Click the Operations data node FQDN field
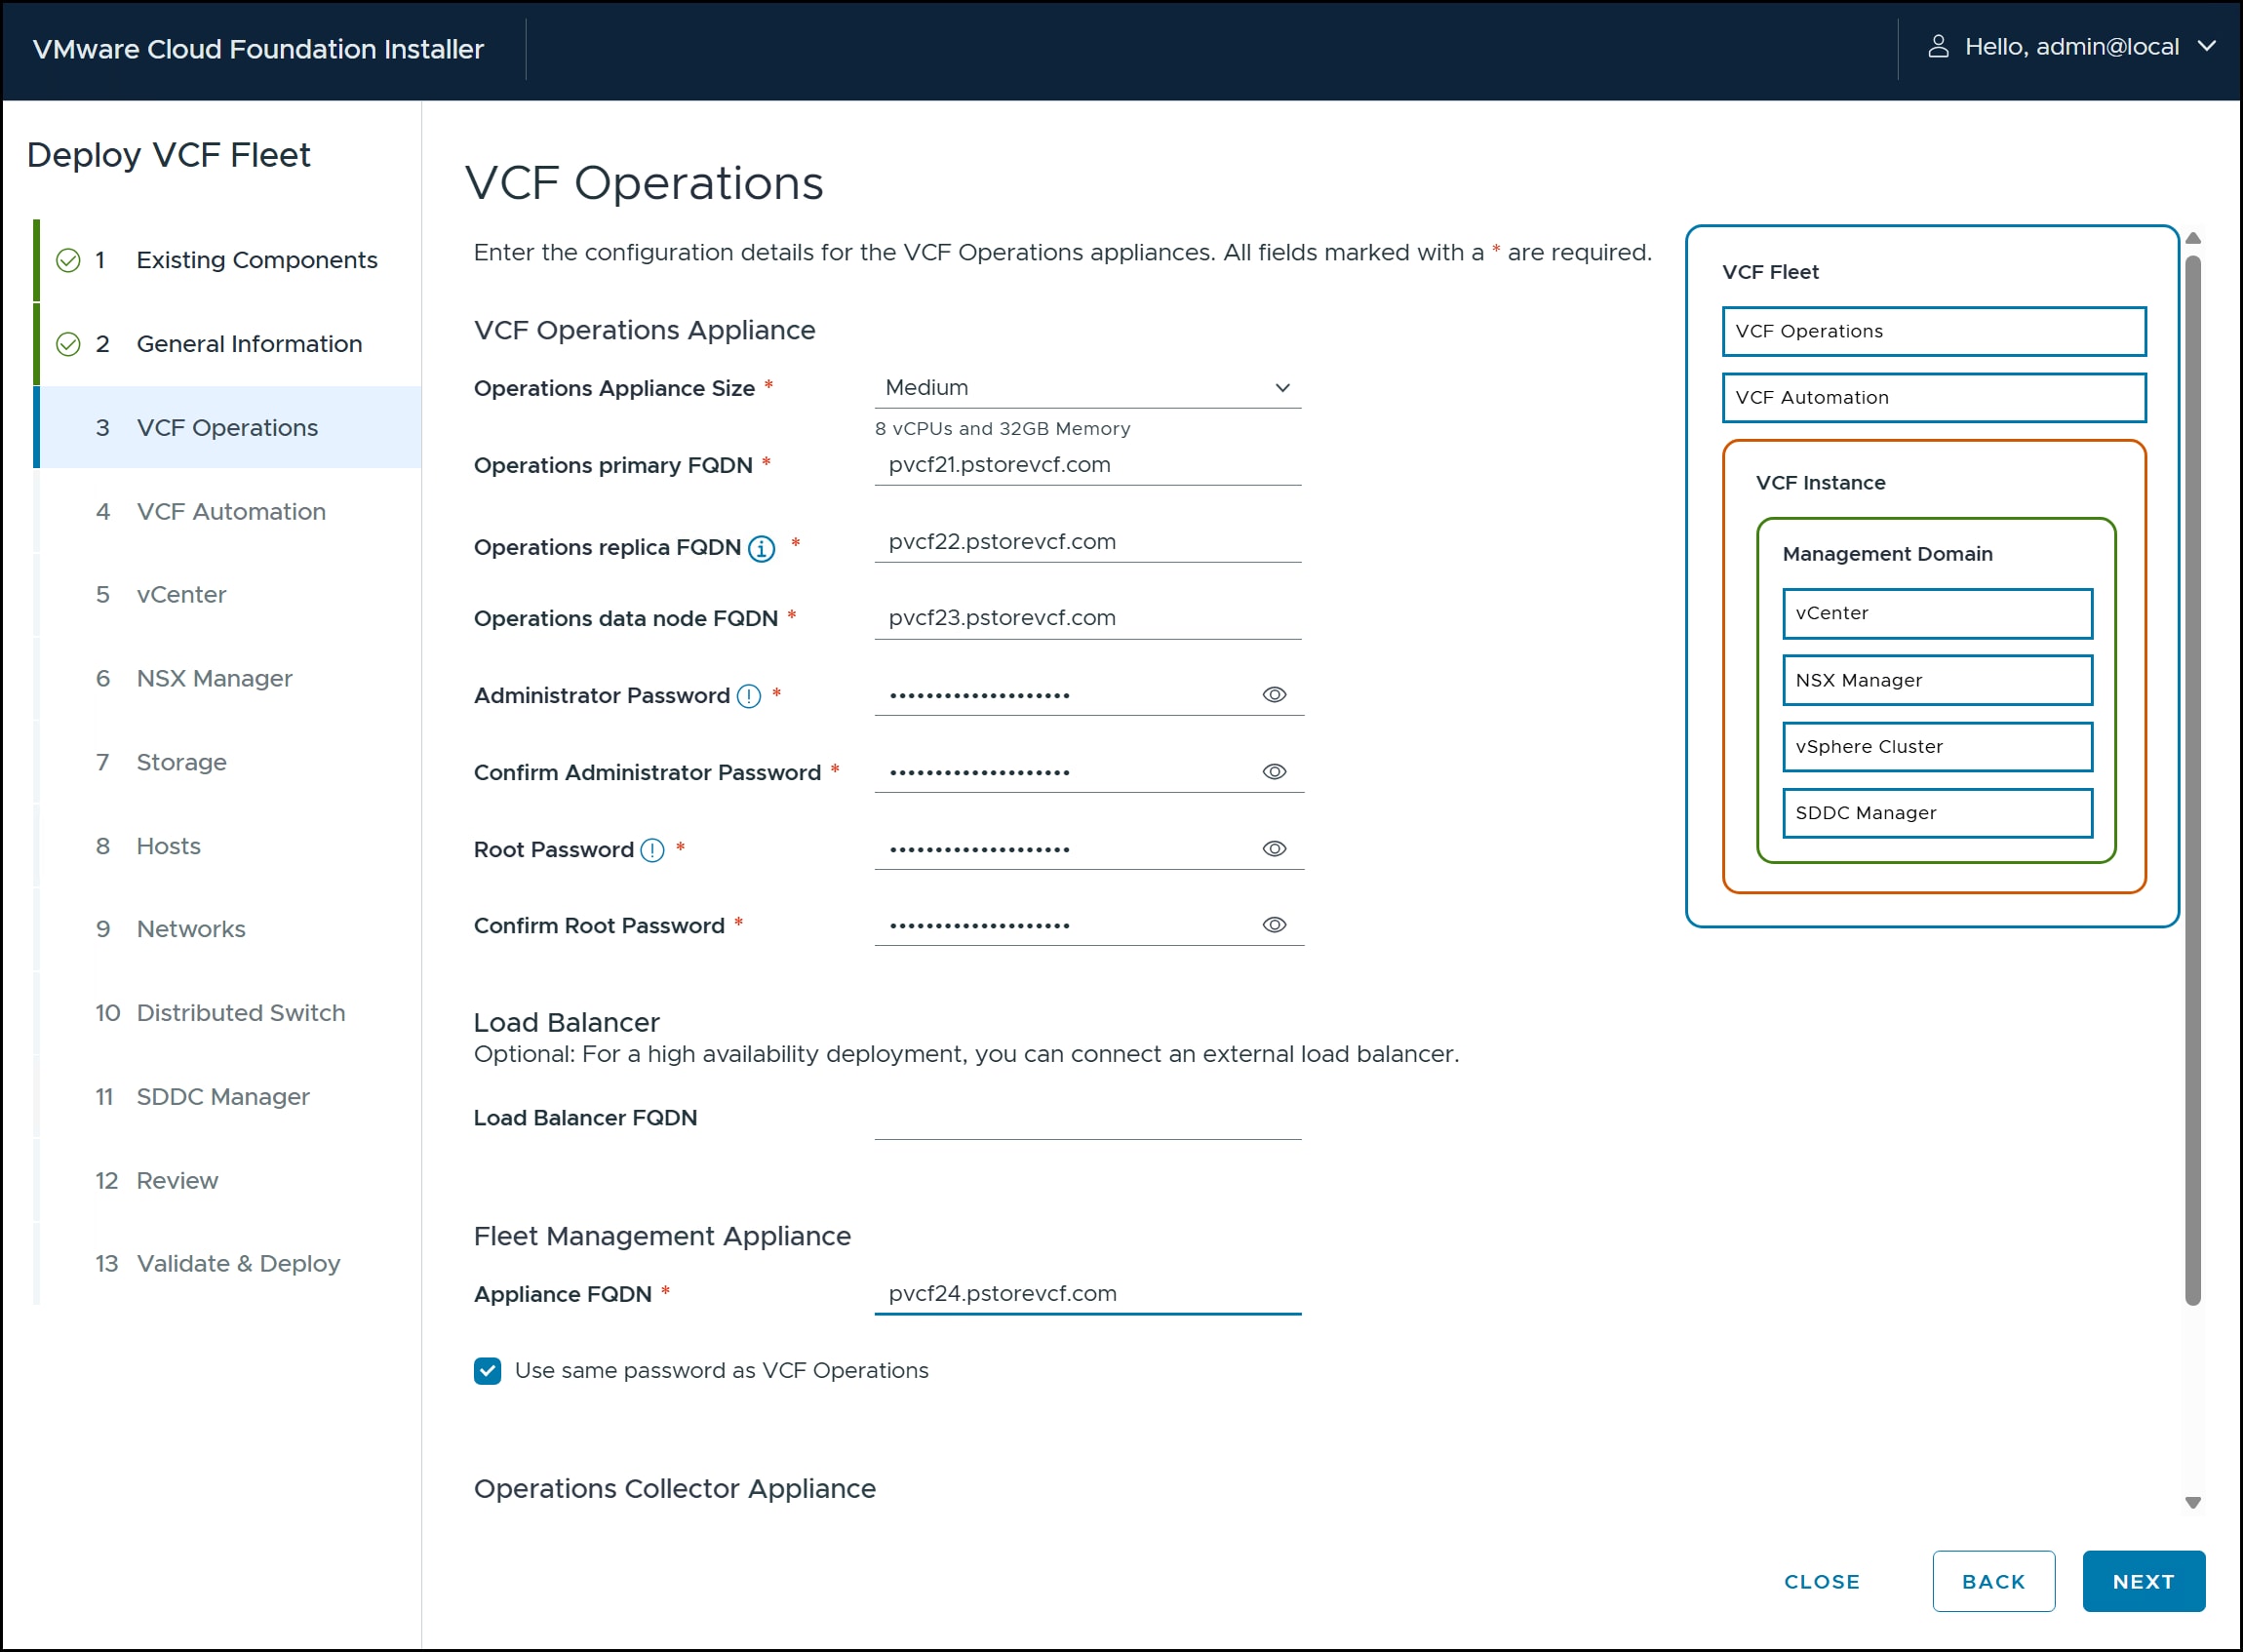The width and height of the screenshot is (2243, 1652). [x=1087, y=618]
